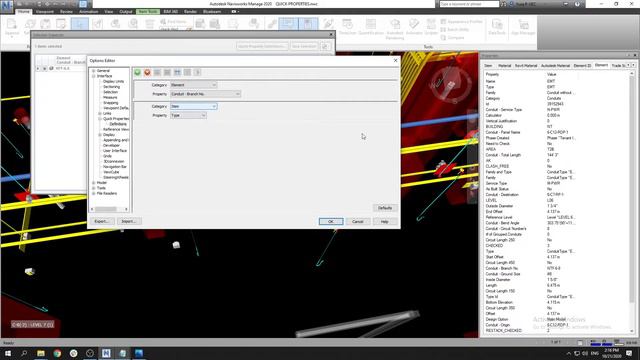
Task: Open the Animator tool
Action: [414, 27]
